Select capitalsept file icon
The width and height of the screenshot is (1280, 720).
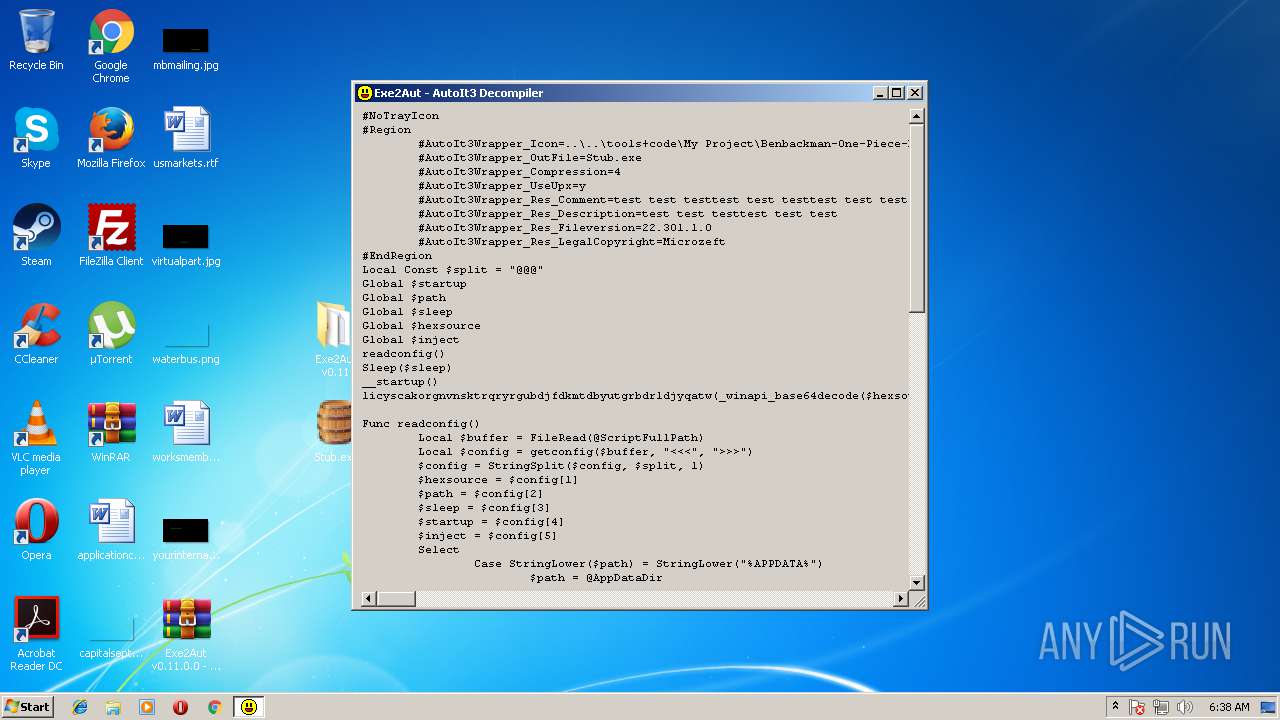click(111, 636)
